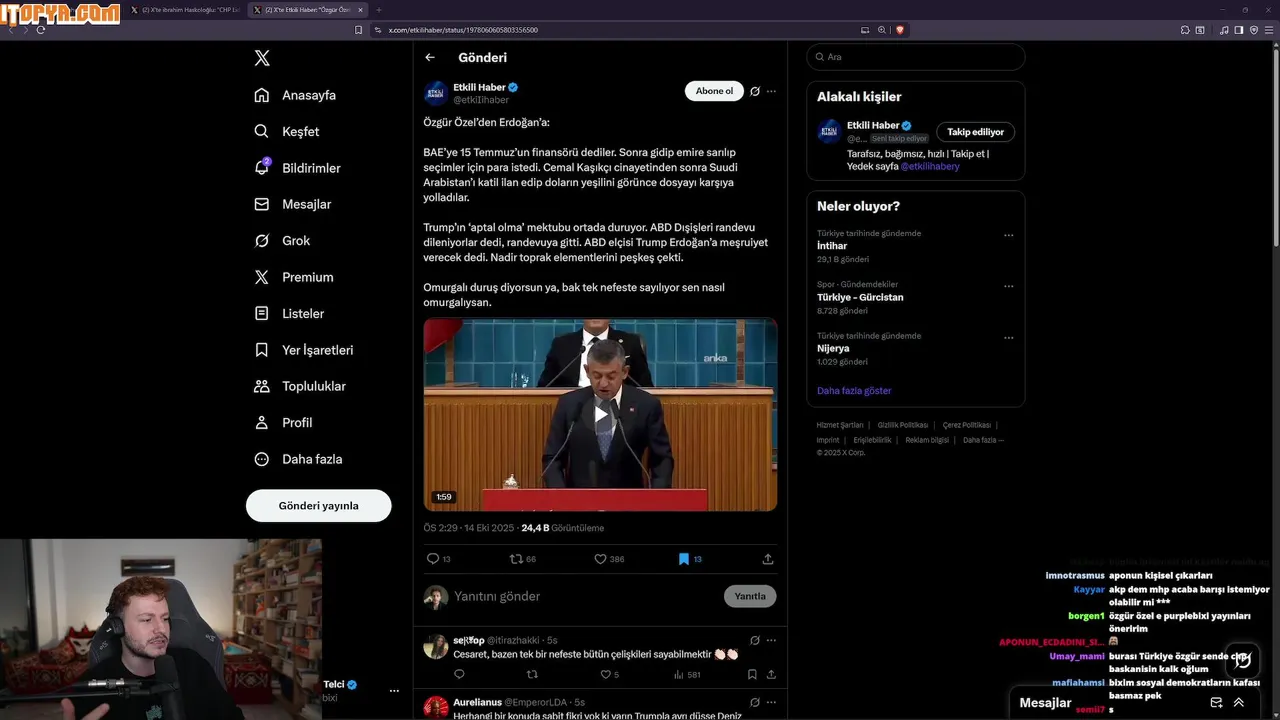Click the Ara search field

[916, 57]
